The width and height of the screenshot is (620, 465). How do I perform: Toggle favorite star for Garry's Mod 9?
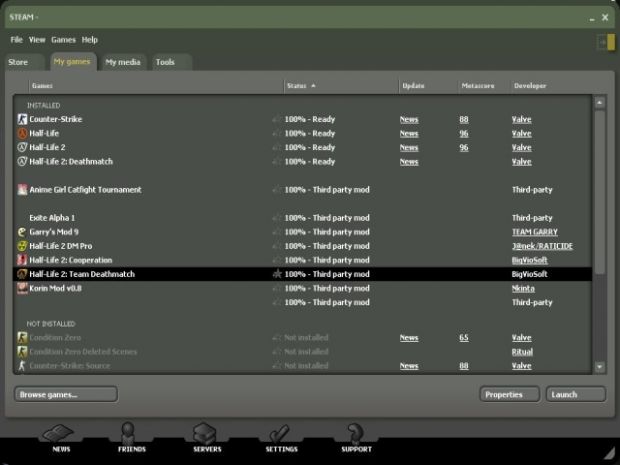277,232
